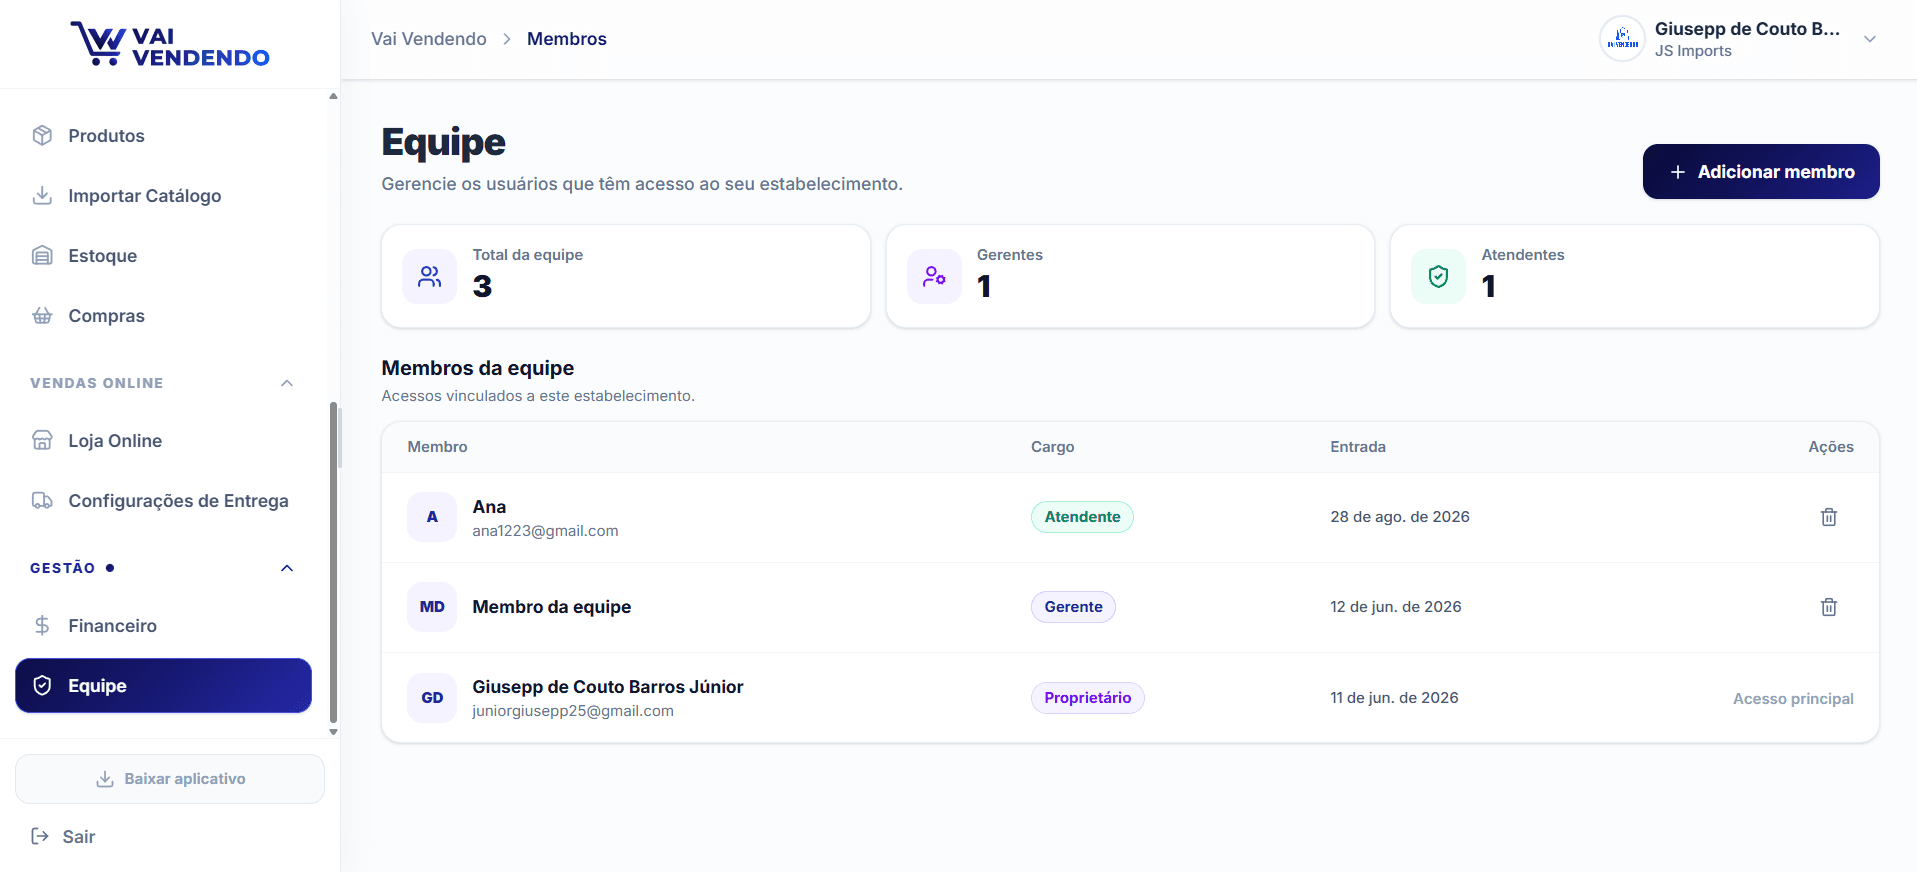Select Loja Online menu item
Screen dimensions: 1917x872
click(164, 440)
